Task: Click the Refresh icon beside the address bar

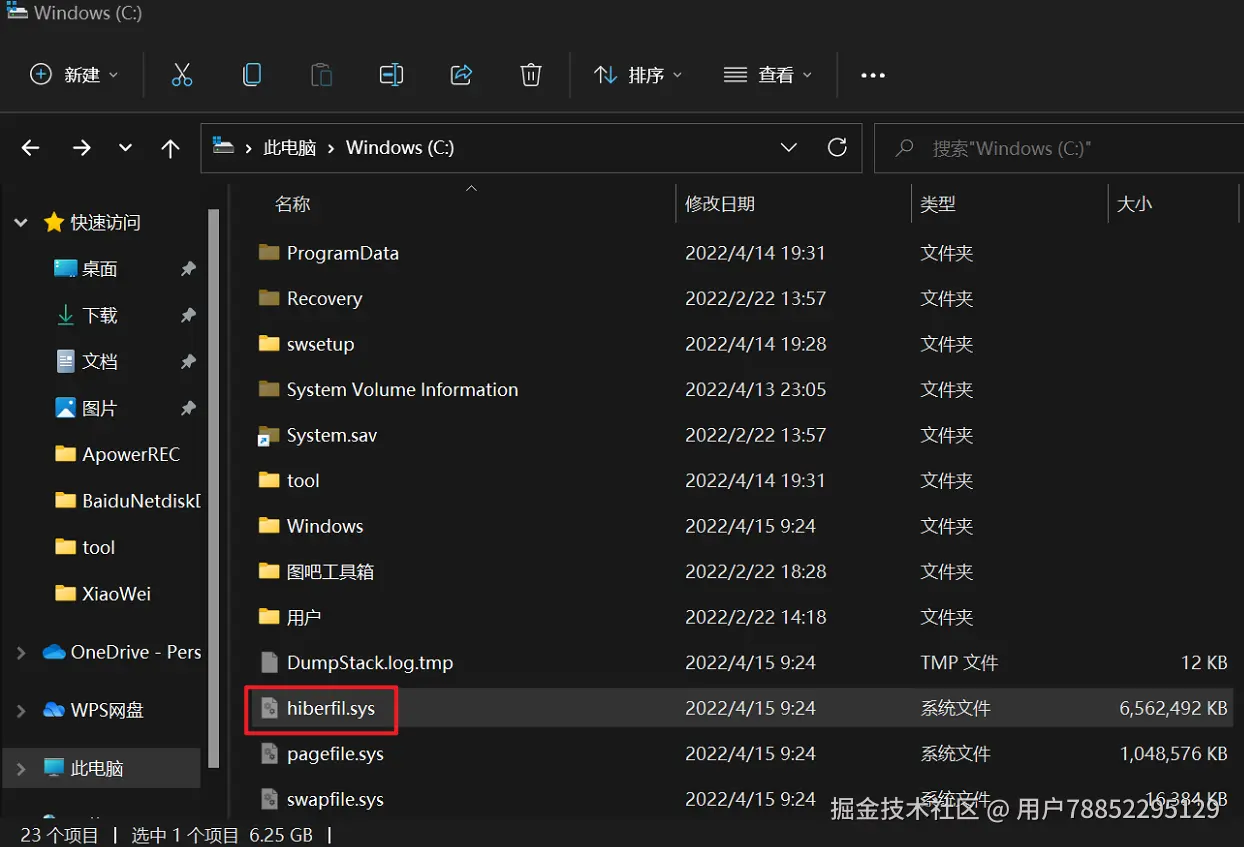Action: pos(837,147)
